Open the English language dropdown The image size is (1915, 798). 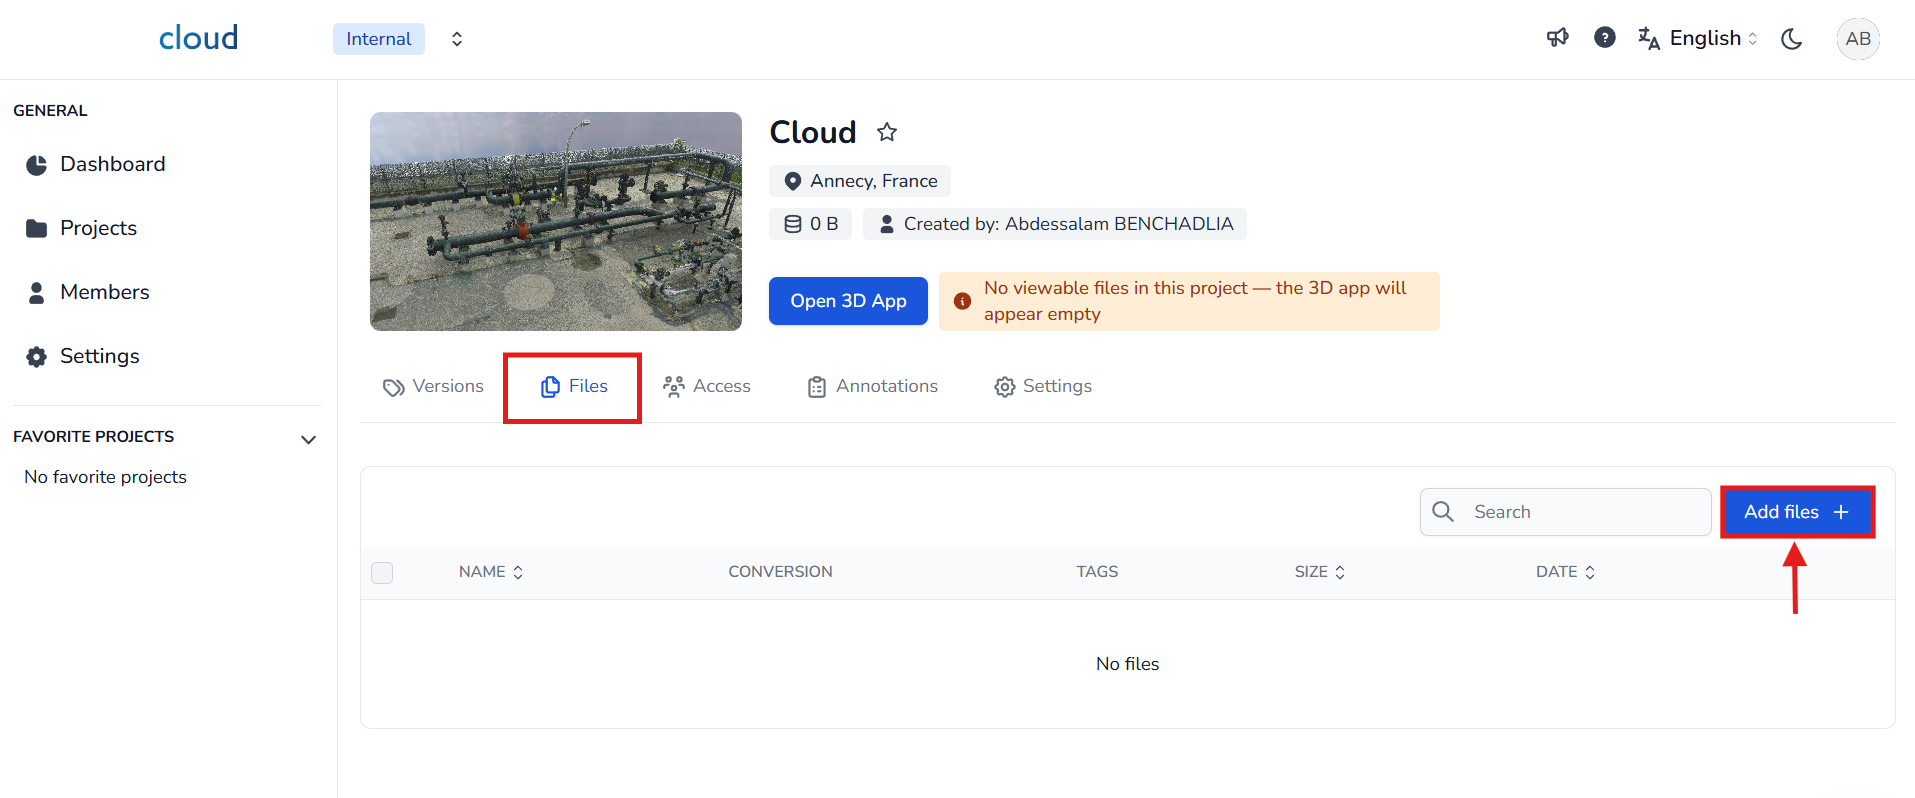point(1698,38)
